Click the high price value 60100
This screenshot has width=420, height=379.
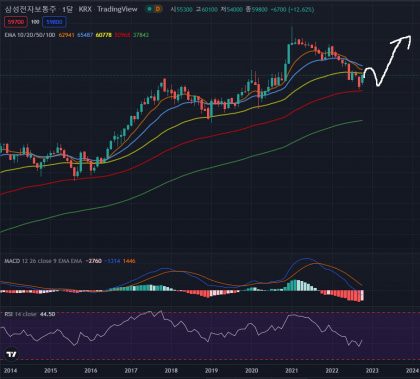[210, 10]
